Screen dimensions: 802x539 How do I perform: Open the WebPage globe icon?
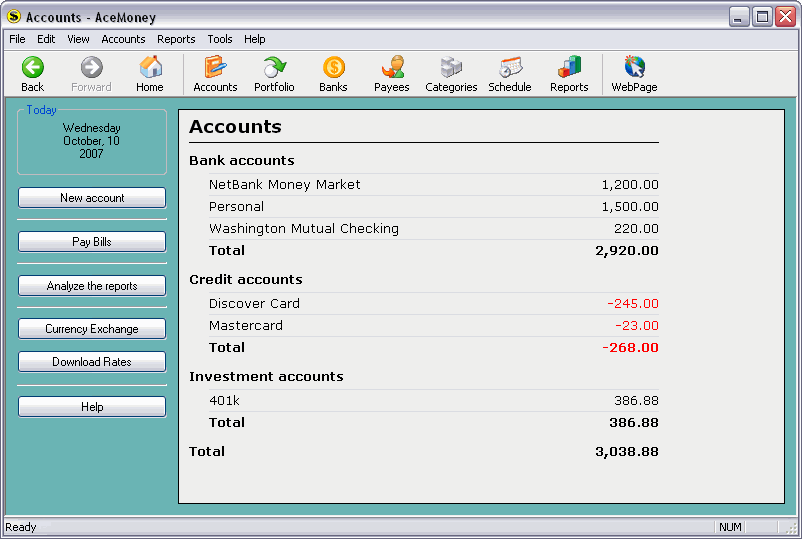coord(634,68)
